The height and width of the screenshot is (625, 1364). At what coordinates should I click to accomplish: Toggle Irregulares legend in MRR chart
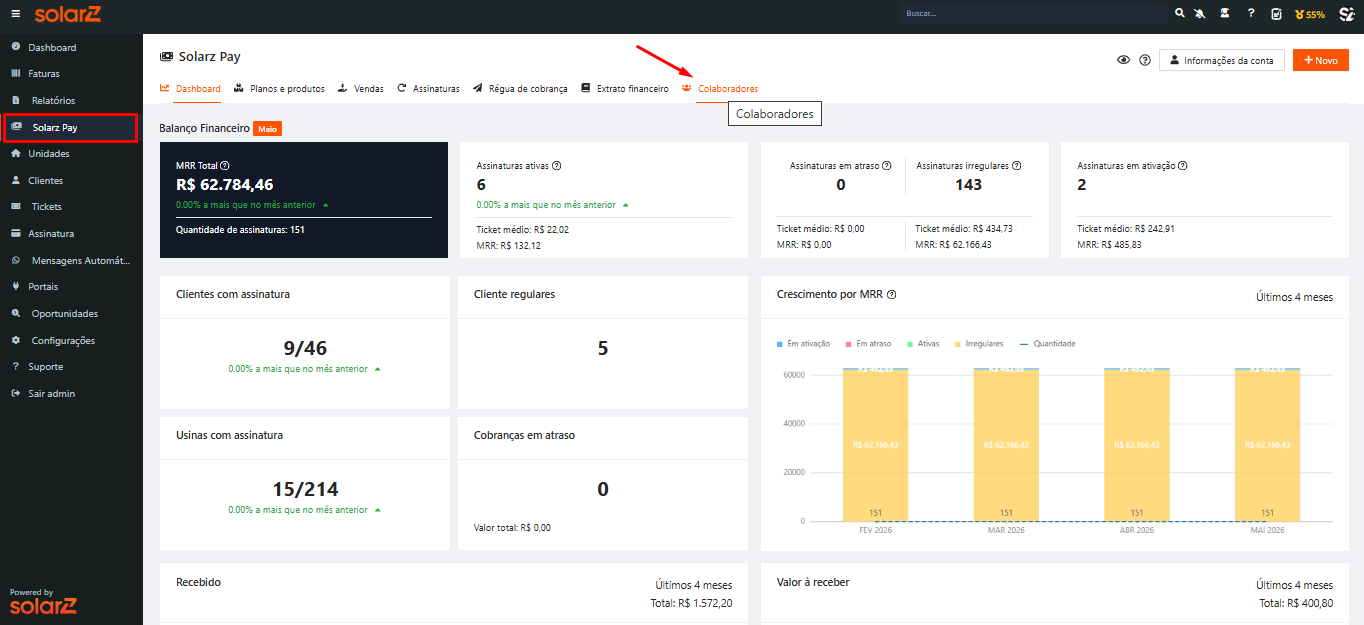979,344
